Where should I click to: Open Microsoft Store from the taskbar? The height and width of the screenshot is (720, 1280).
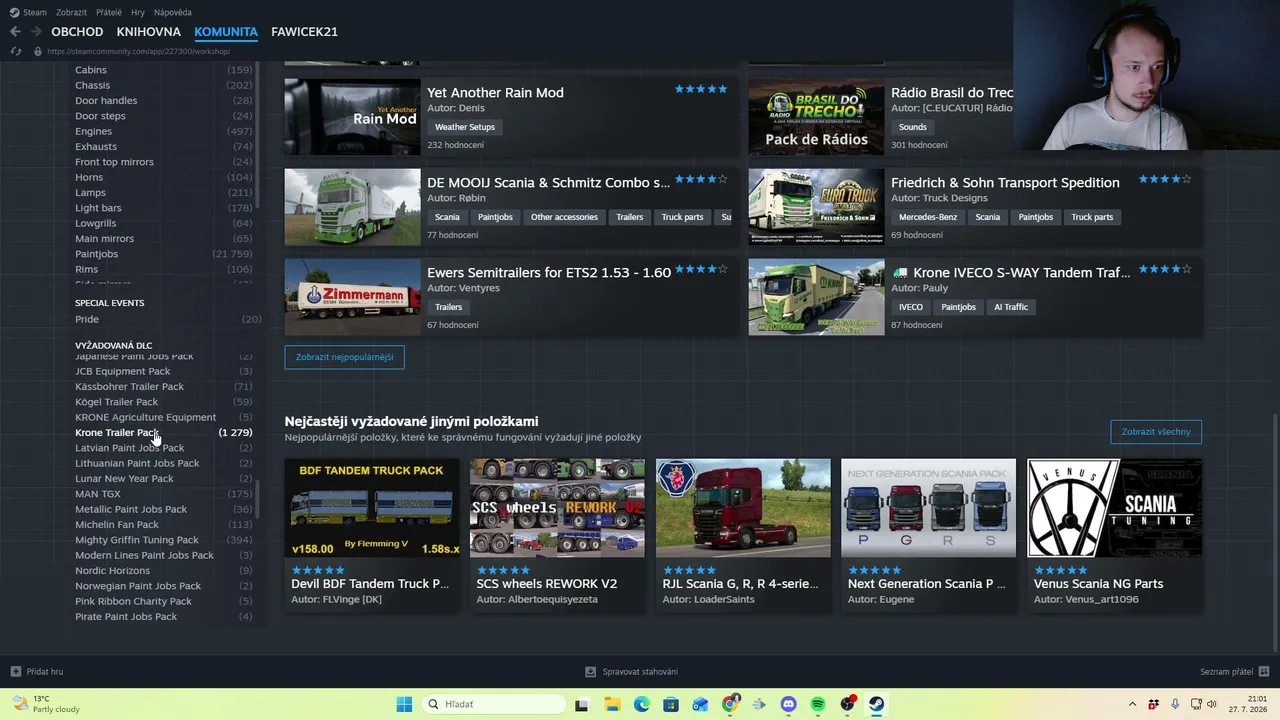(671, 704)
